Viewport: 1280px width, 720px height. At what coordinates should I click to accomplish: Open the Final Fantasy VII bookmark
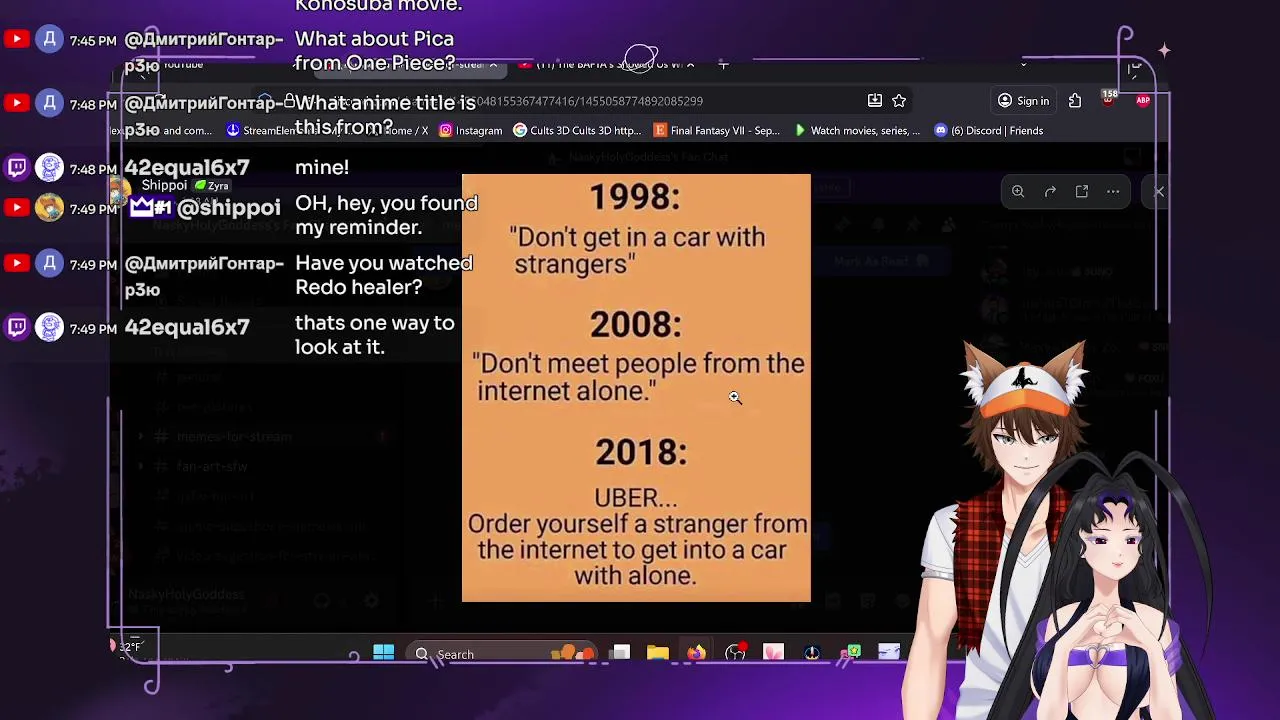(x=716, y=131)
